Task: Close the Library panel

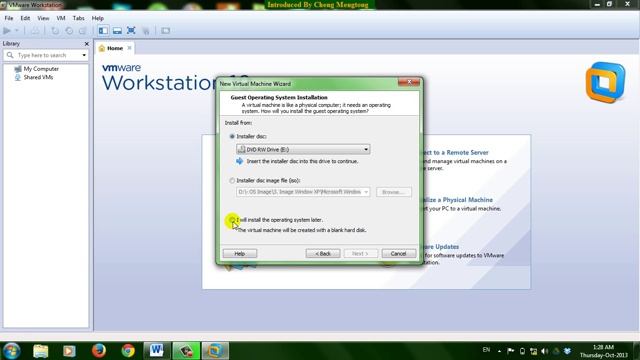Action: point(87,44)
